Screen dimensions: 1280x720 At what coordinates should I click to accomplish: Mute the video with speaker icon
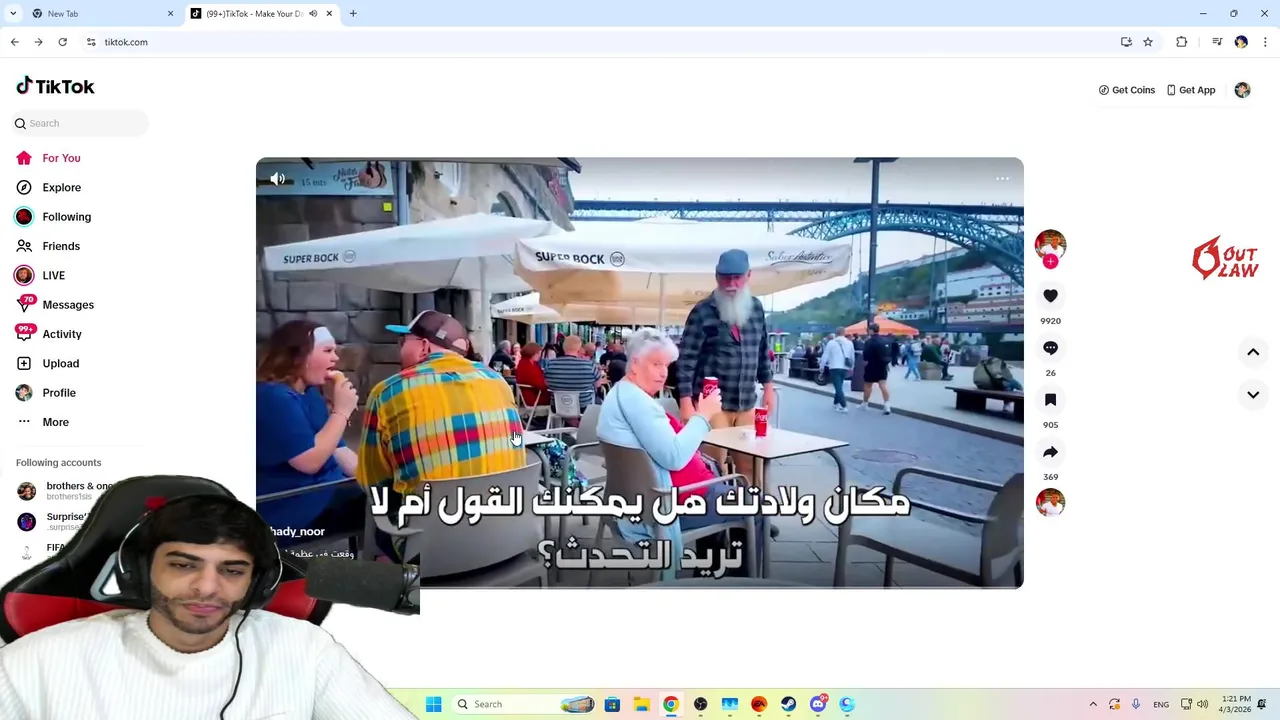(277, 179)
